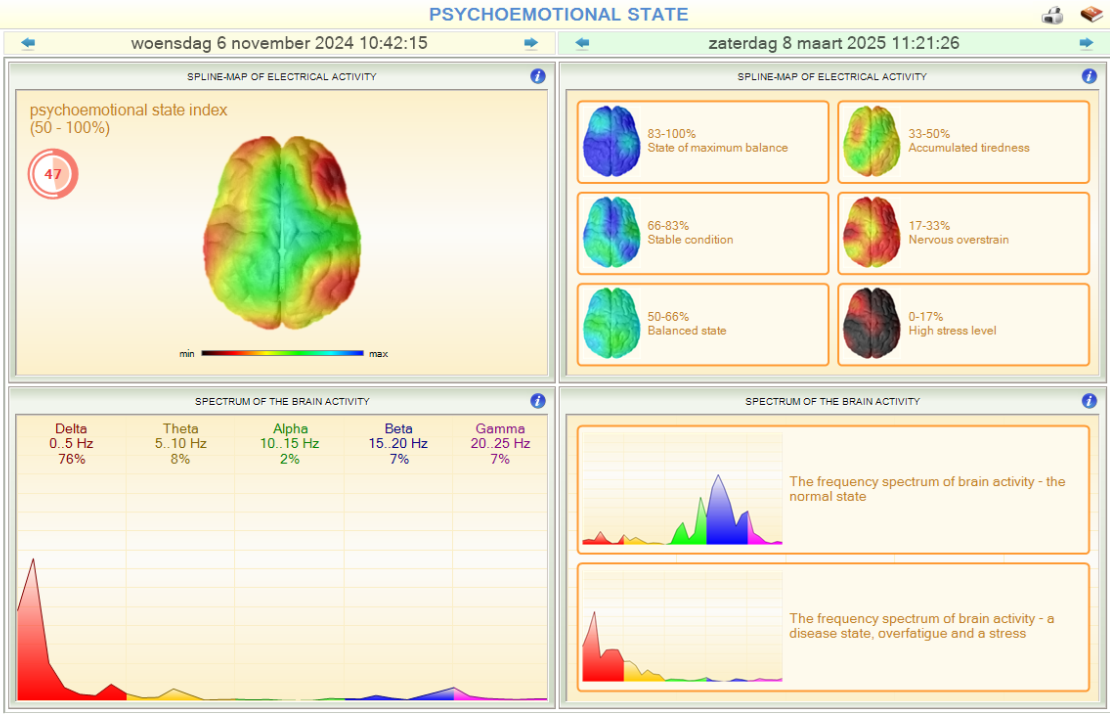1110x714 pixels.
Task: Click the min-max color gradient scale
Action: click(283, 352)
